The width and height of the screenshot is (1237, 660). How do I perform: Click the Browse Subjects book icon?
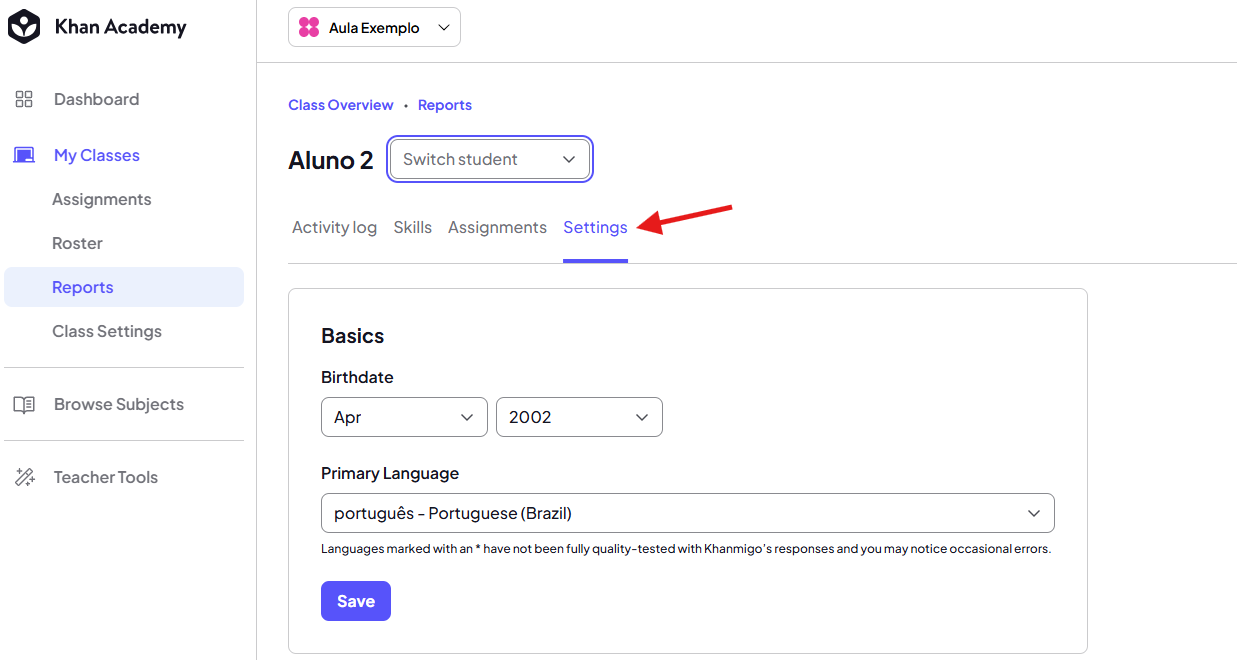click(24, 404)
